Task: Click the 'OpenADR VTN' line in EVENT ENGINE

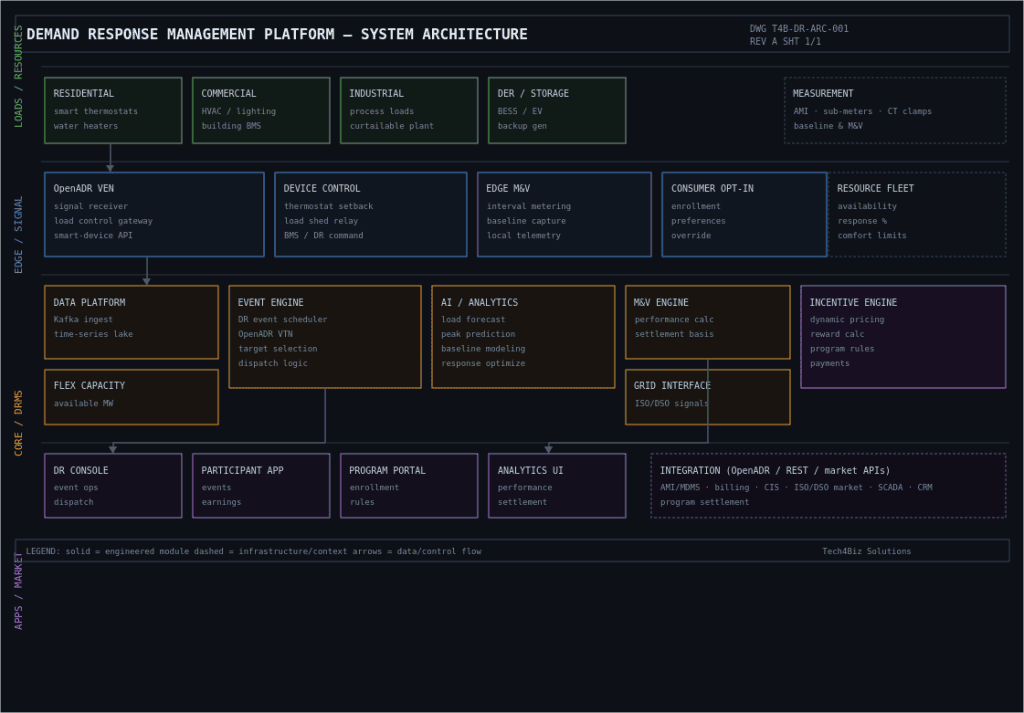Action: coord(265,334)
